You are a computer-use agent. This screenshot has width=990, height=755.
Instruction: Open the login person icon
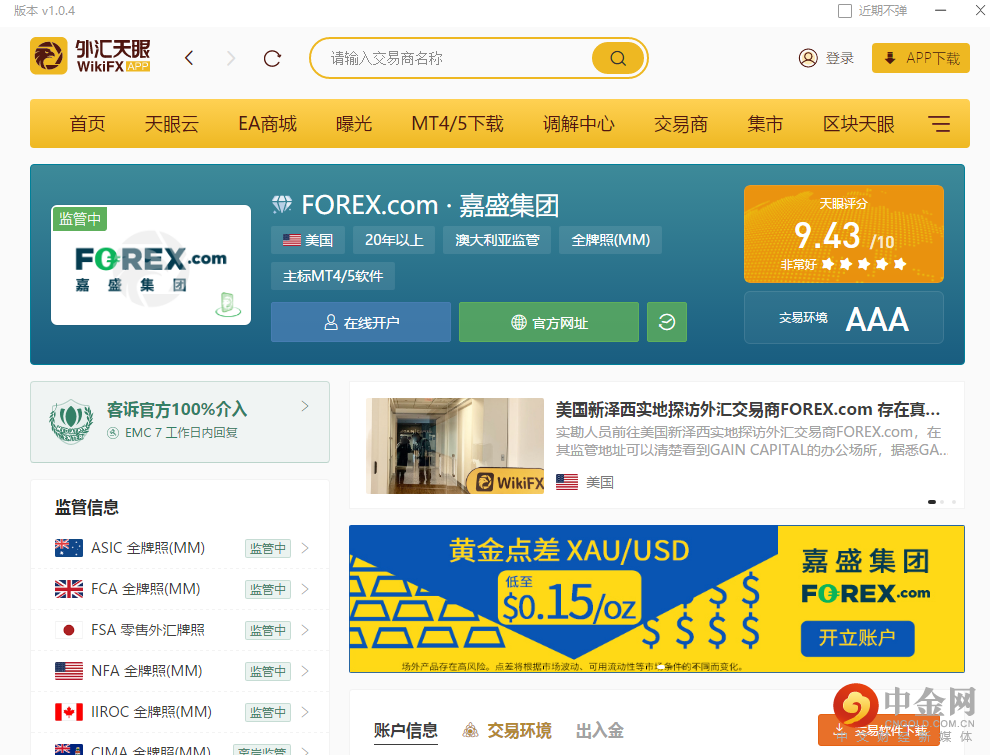808,58
